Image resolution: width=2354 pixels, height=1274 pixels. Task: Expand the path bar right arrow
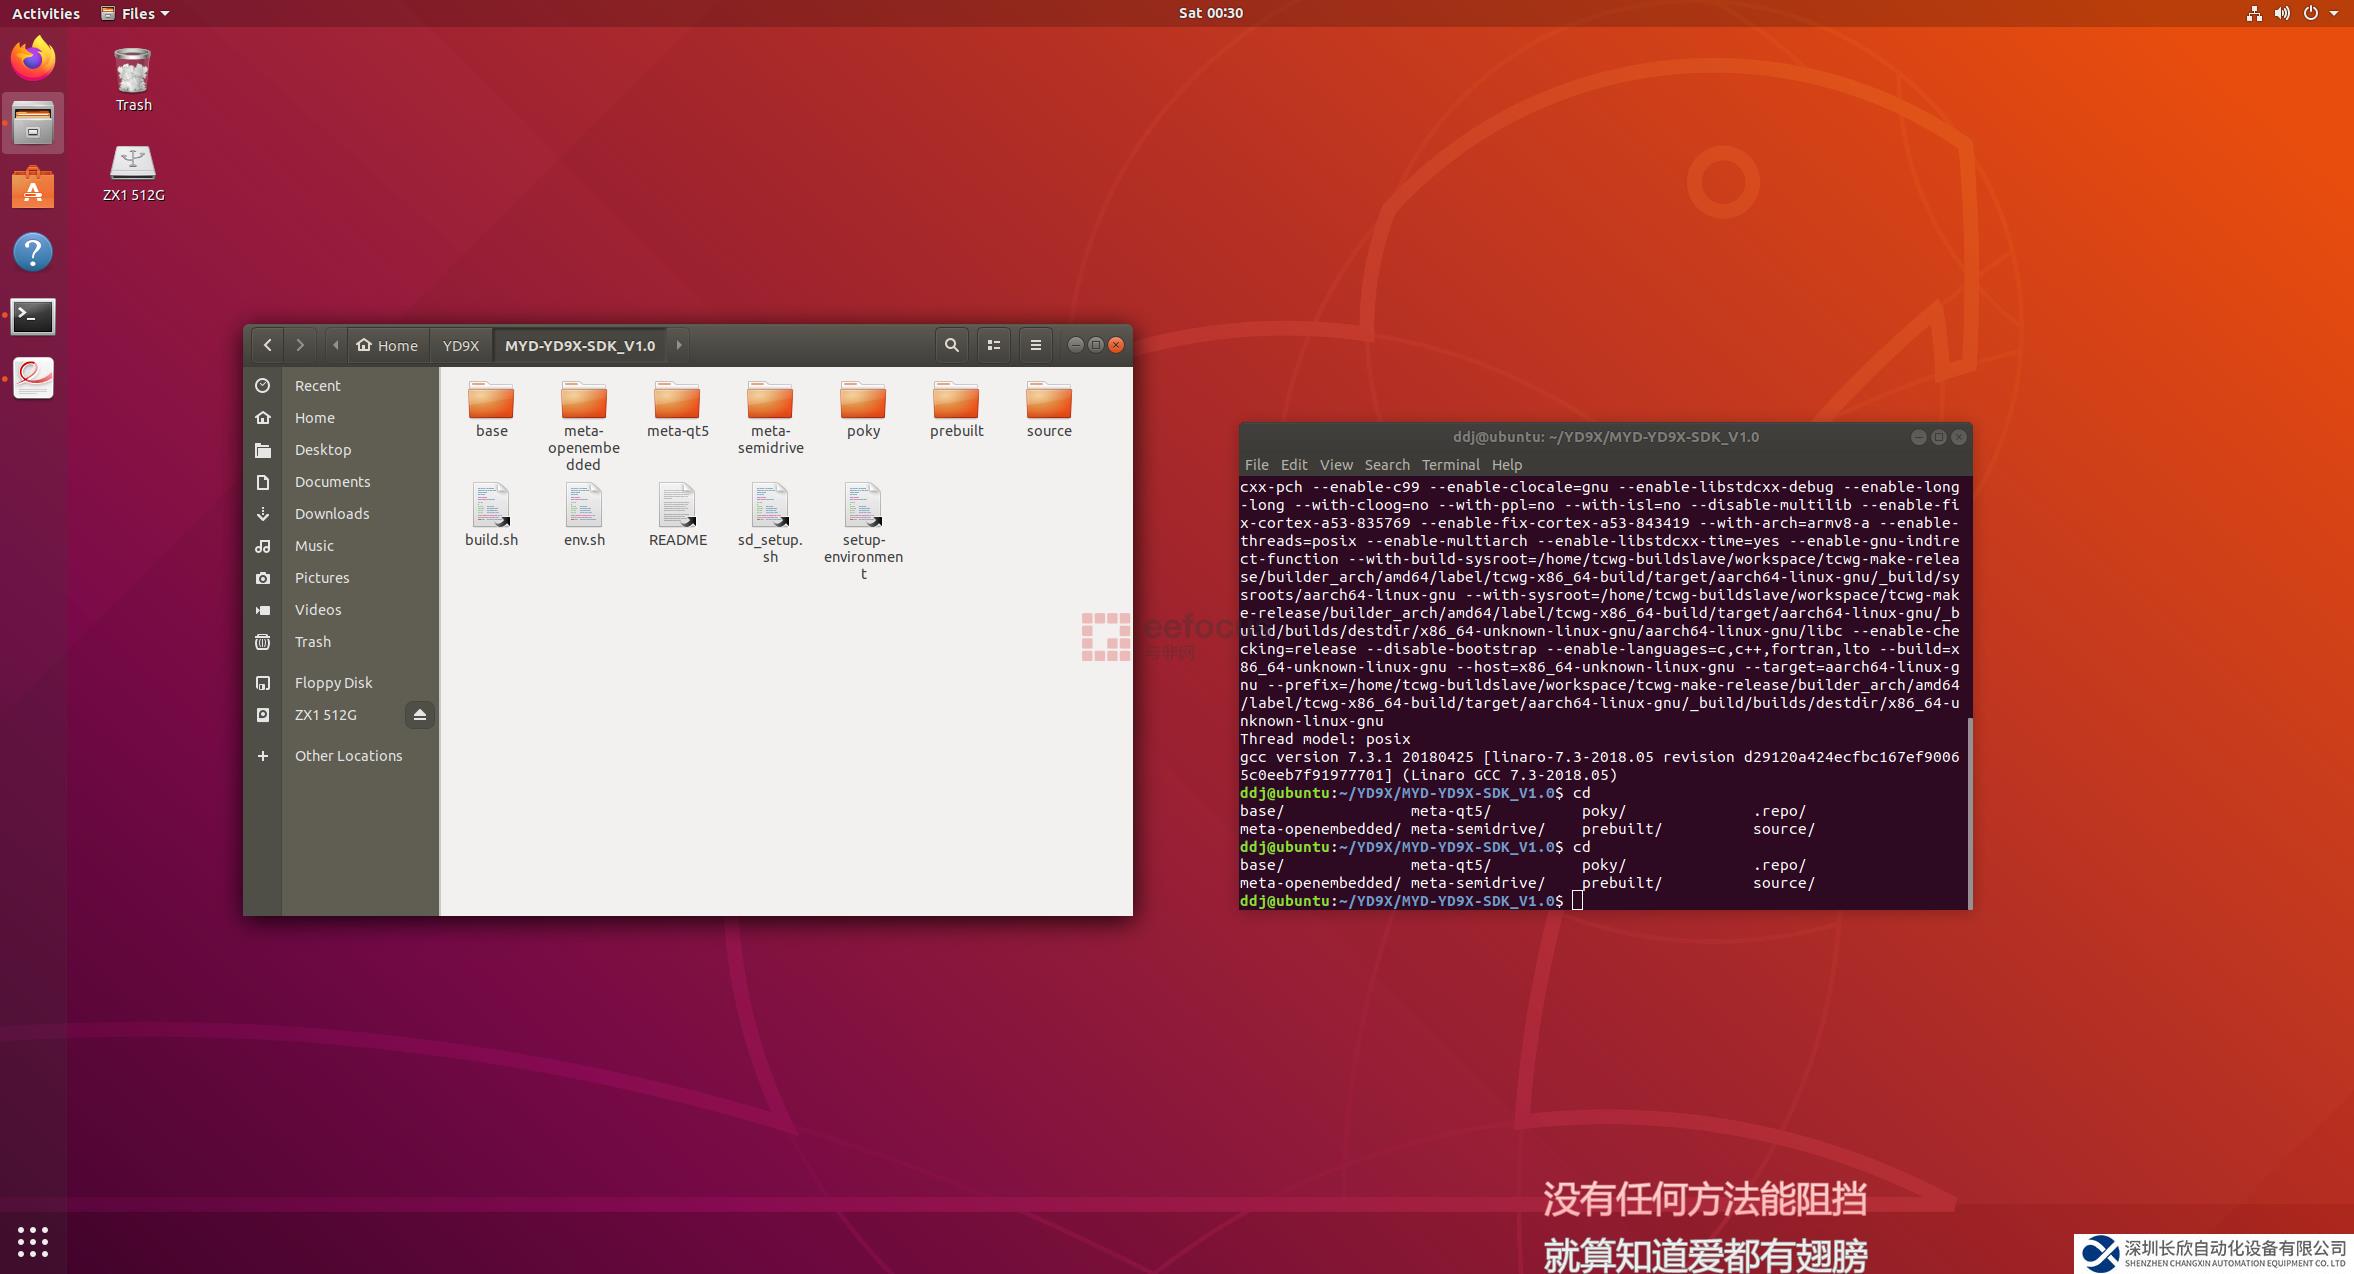click(x=679, y=345)
